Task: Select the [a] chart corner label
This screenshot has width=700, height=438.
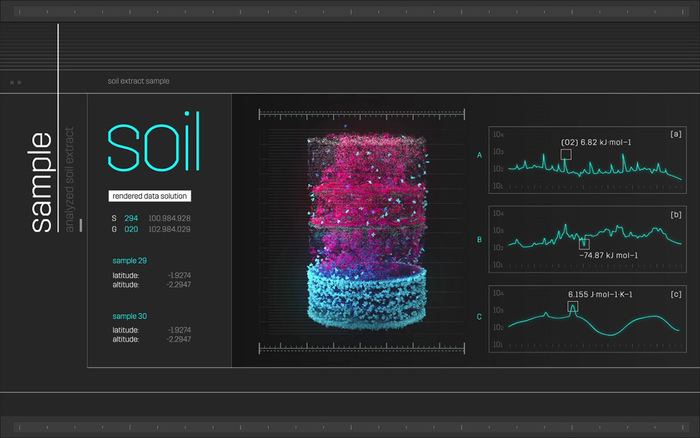Action: (x=676, y=134)
